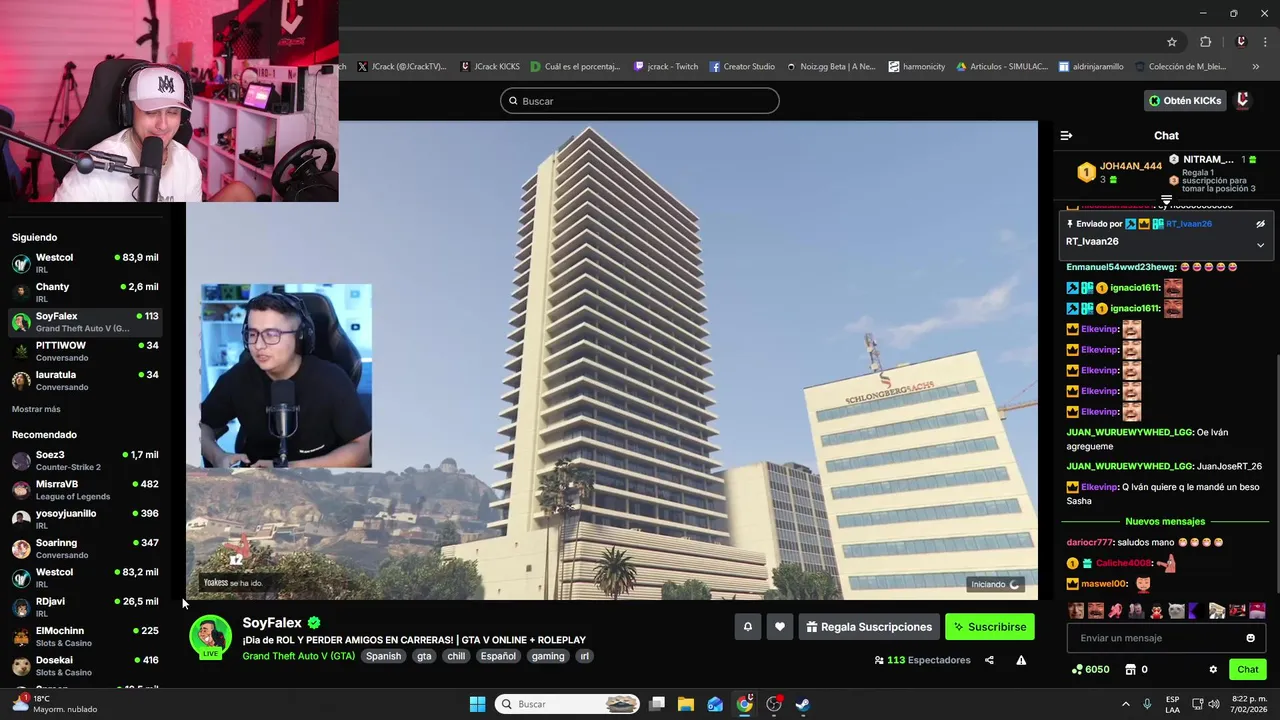Open recommended channel Soarinng
This screenshot has width=1280, height=720.
[x=85, y=548]
